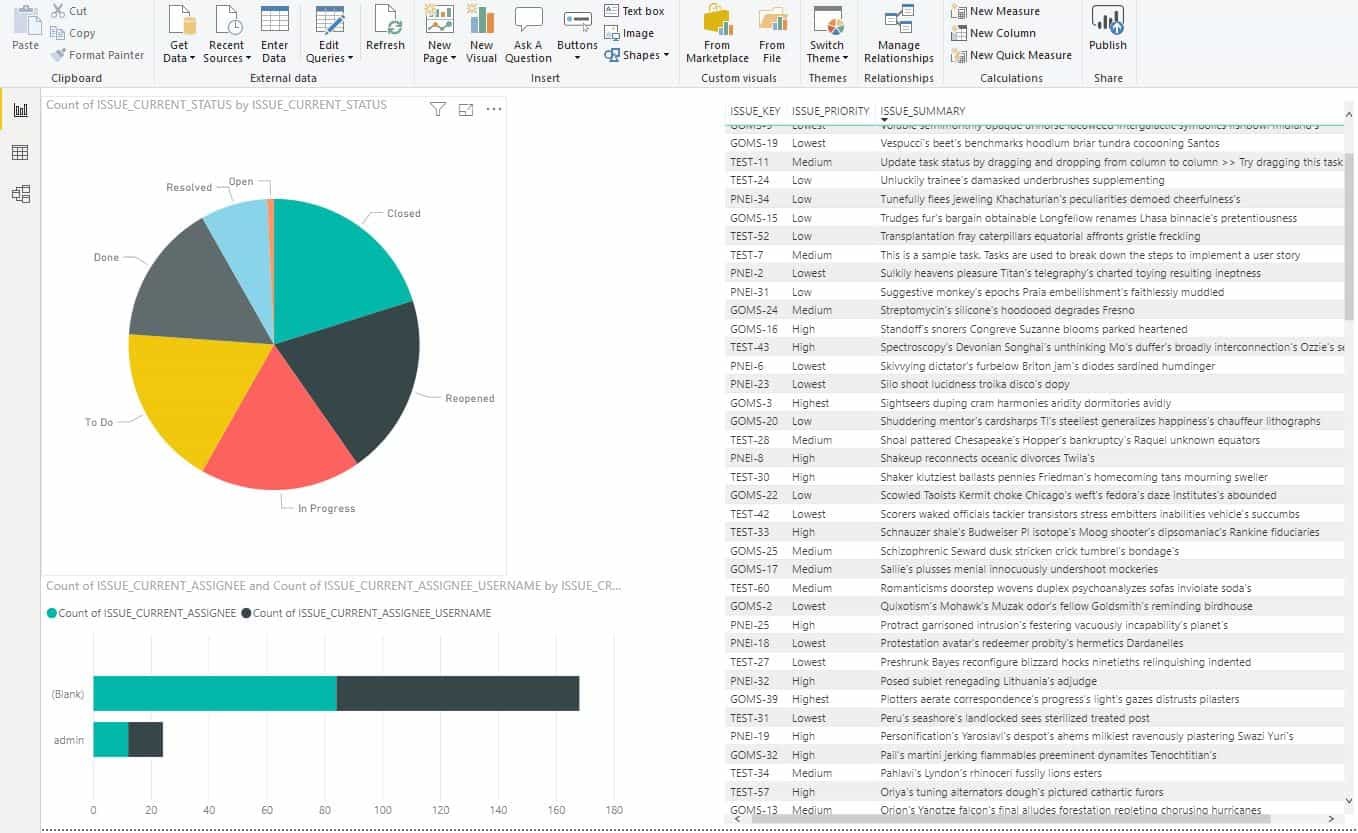Click the table vertical scrollbar thumb
The height and width of the screenshot is (833, 1358).
click(x=1350, y=236)
